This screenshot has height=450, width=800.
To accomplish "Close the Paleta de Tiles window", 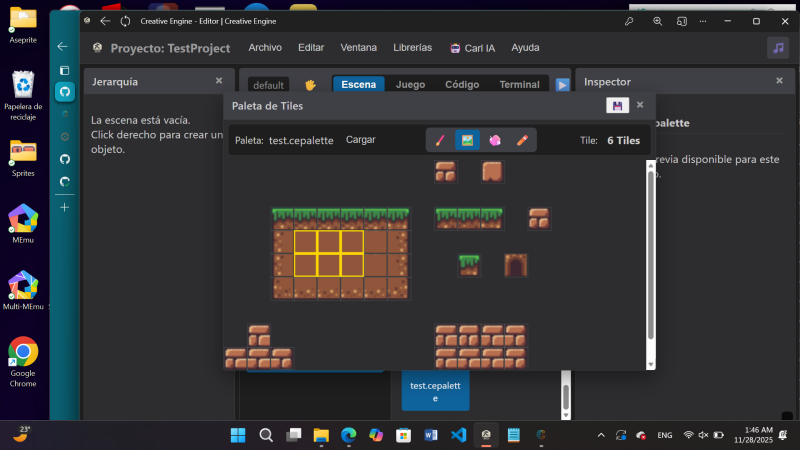I will point(640,105).
